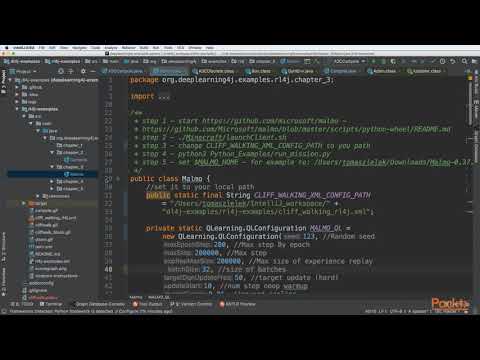Expand the resources folder
Viewport: 480px width, 360px height.
[x=38, y=196]
